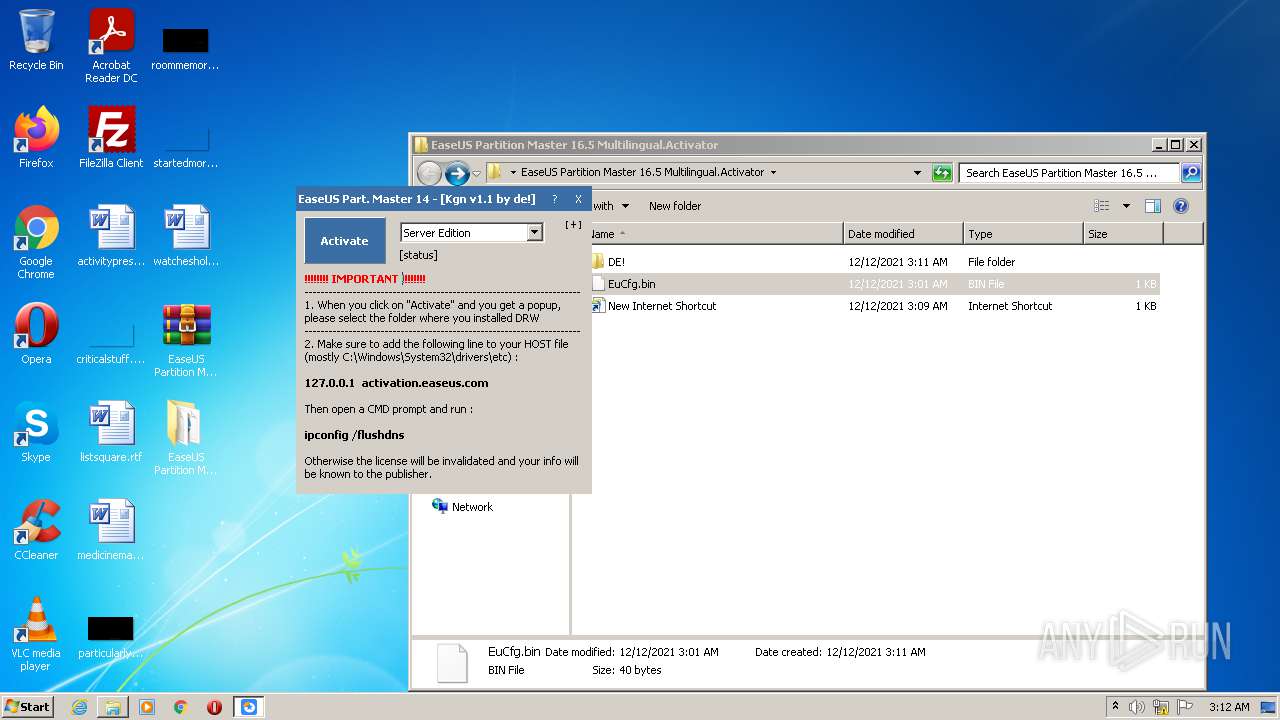The image size is (1280, 720).
Task: Click Chrome icon in taskbar
Action: [181, 707]
